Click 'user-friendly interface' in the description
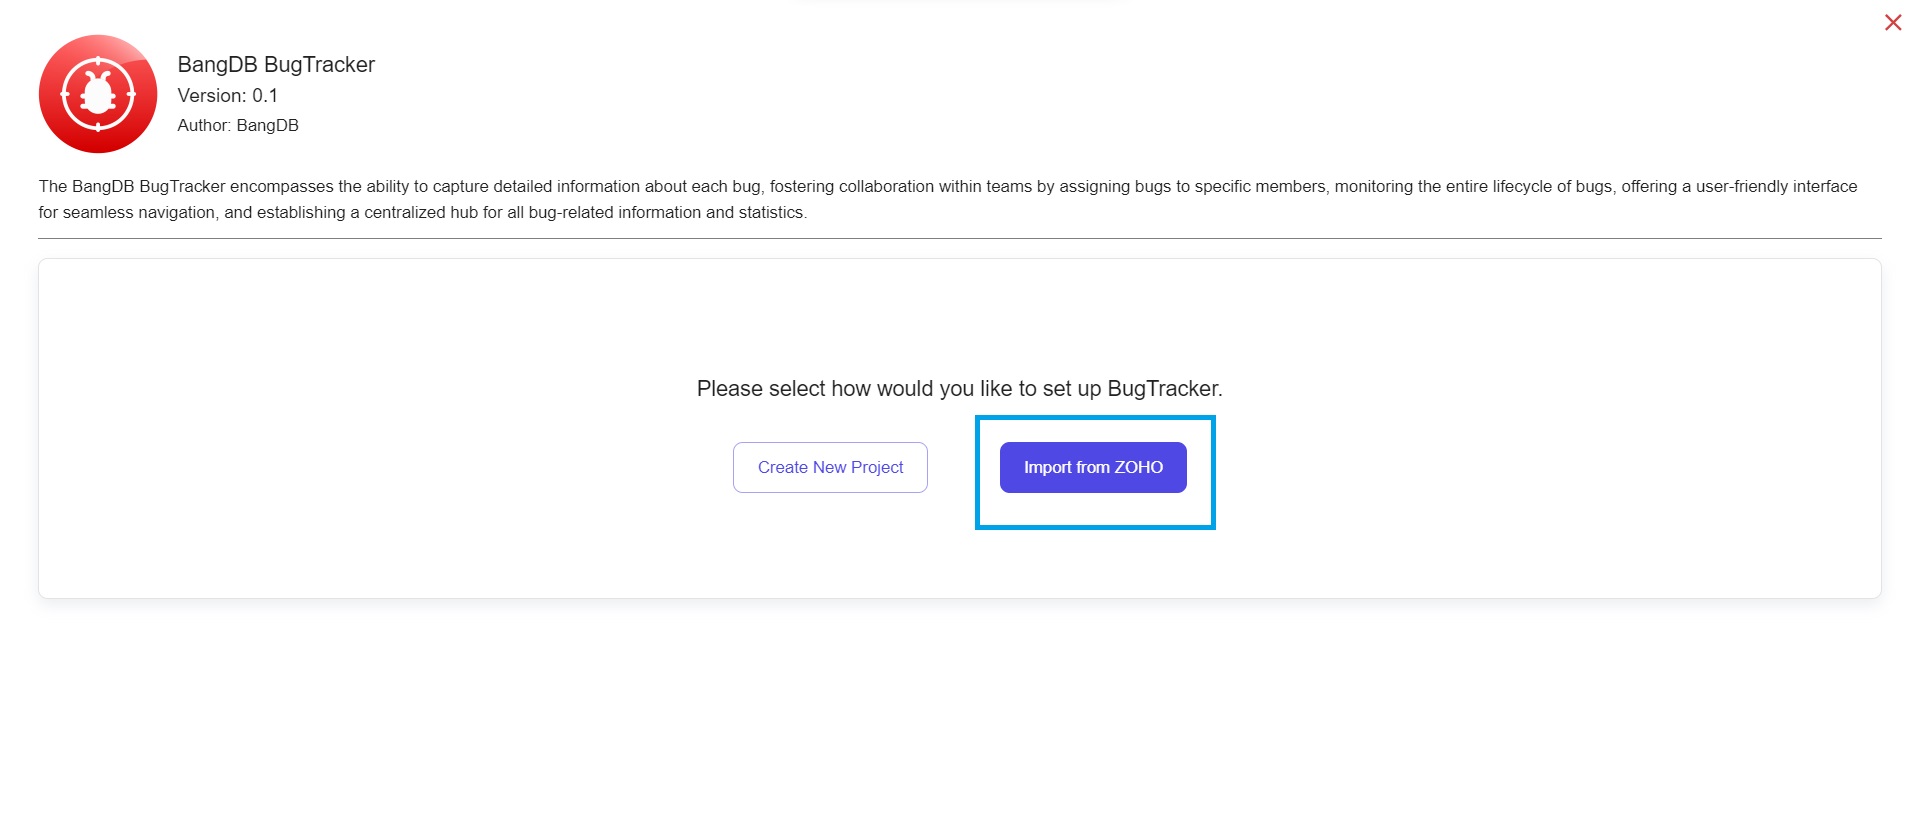1920x823 pixels. pyautogui.click(x=1776, y=186)
